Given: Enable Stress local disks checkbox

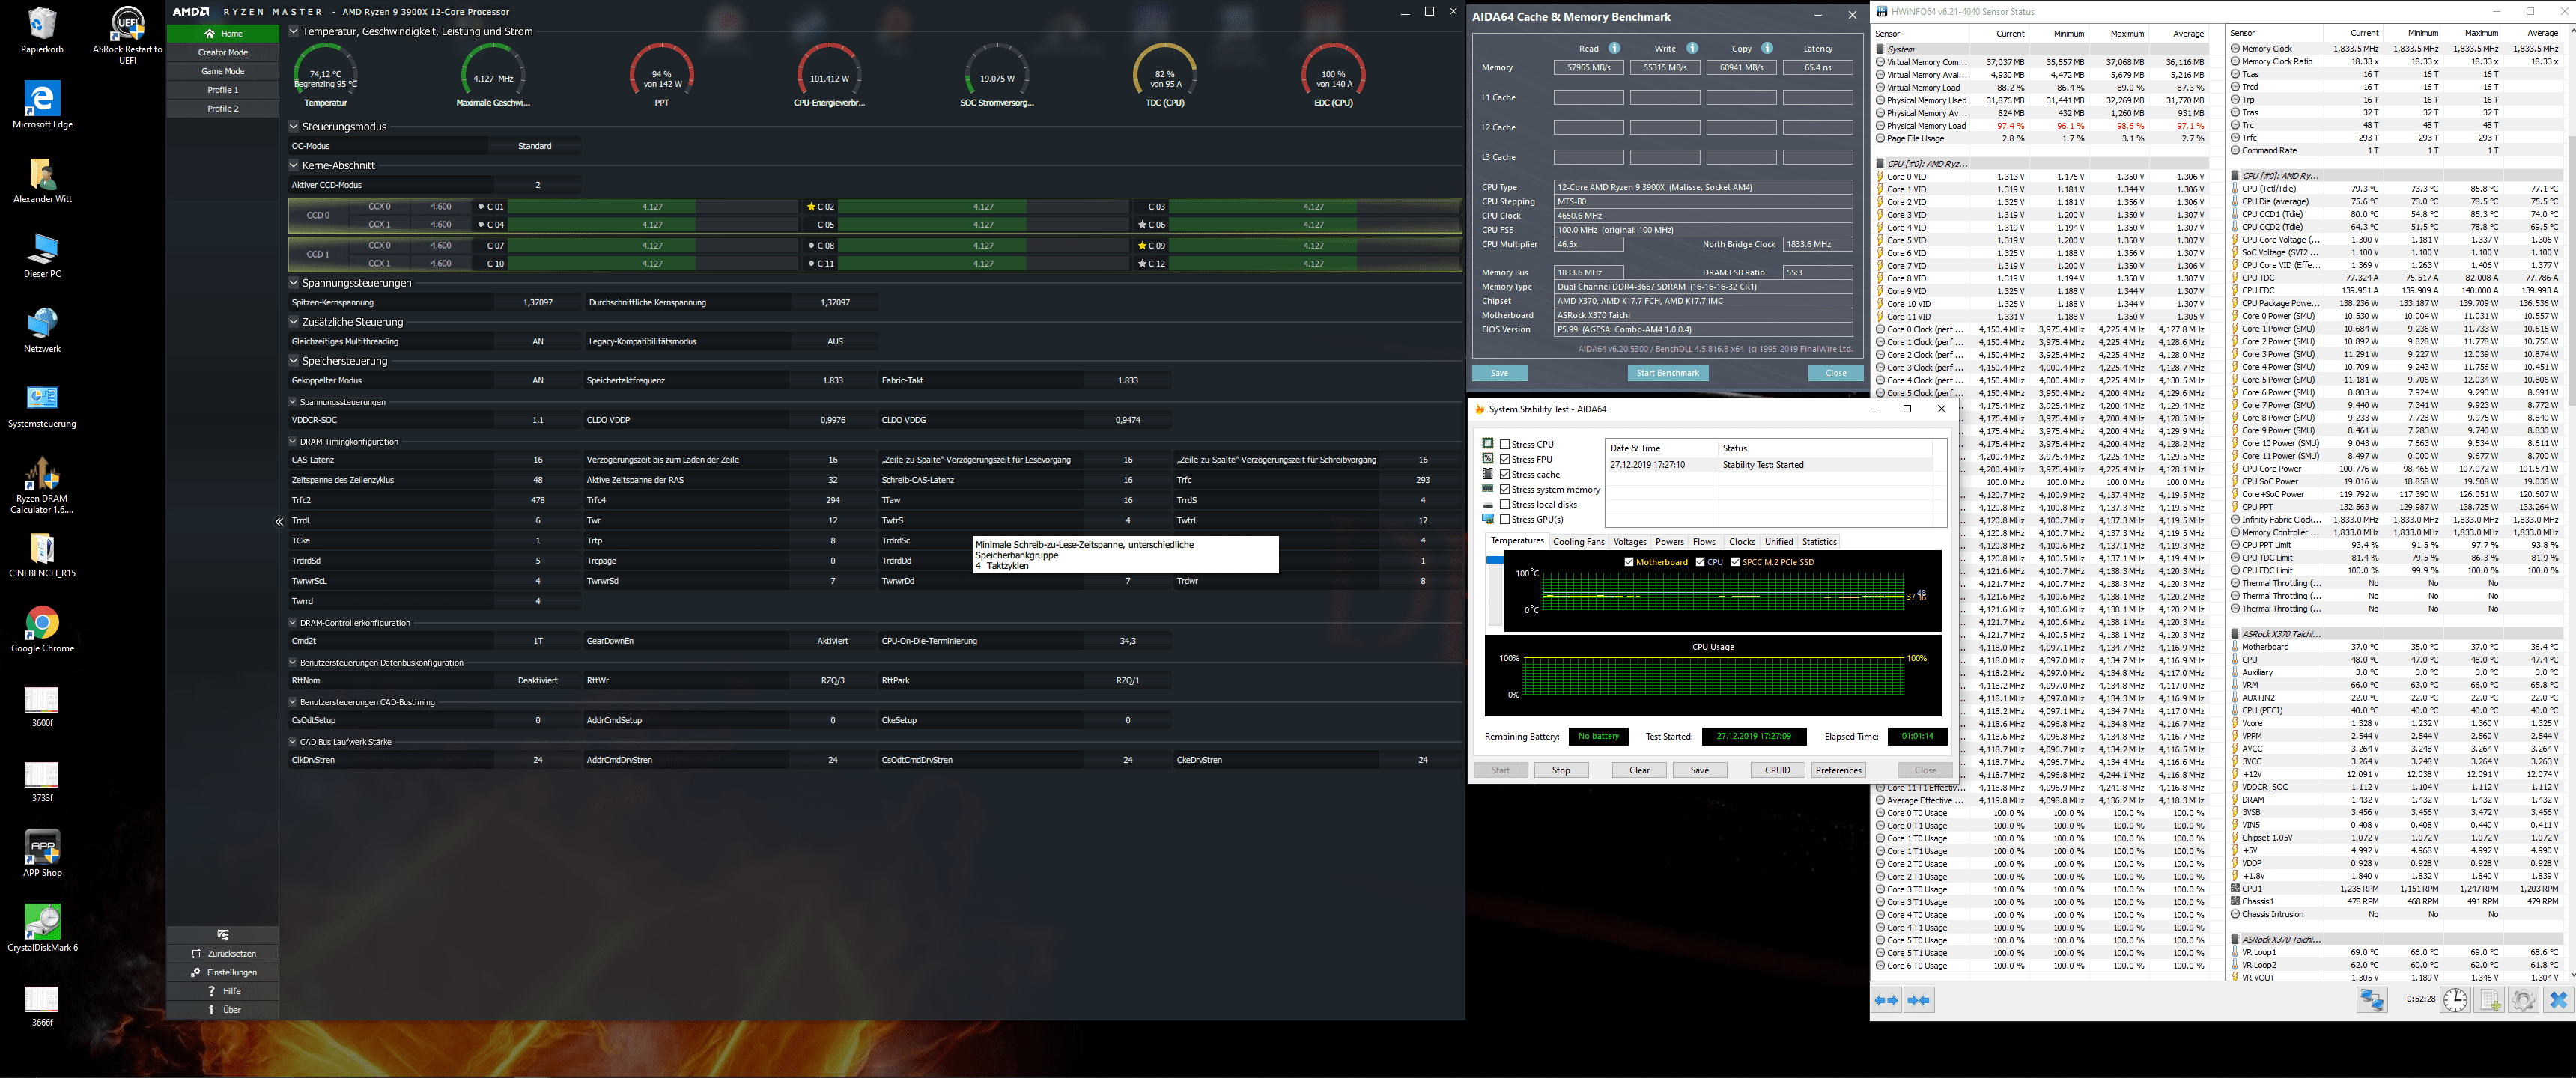Looking at the screenshot, I should point(1505,504).
